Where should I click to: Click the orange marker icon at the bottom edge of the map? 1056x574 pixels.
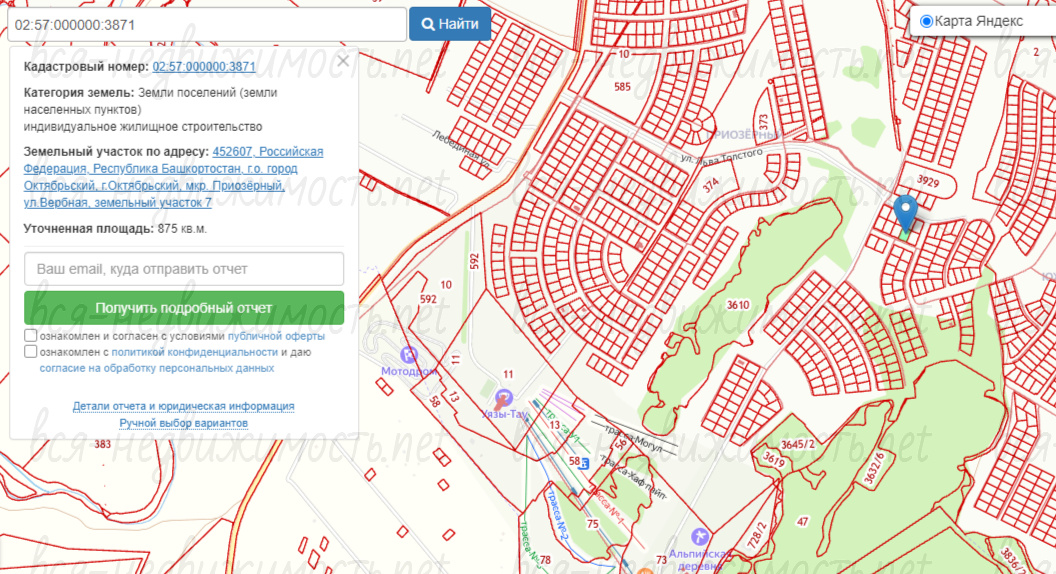pos(646,569)
